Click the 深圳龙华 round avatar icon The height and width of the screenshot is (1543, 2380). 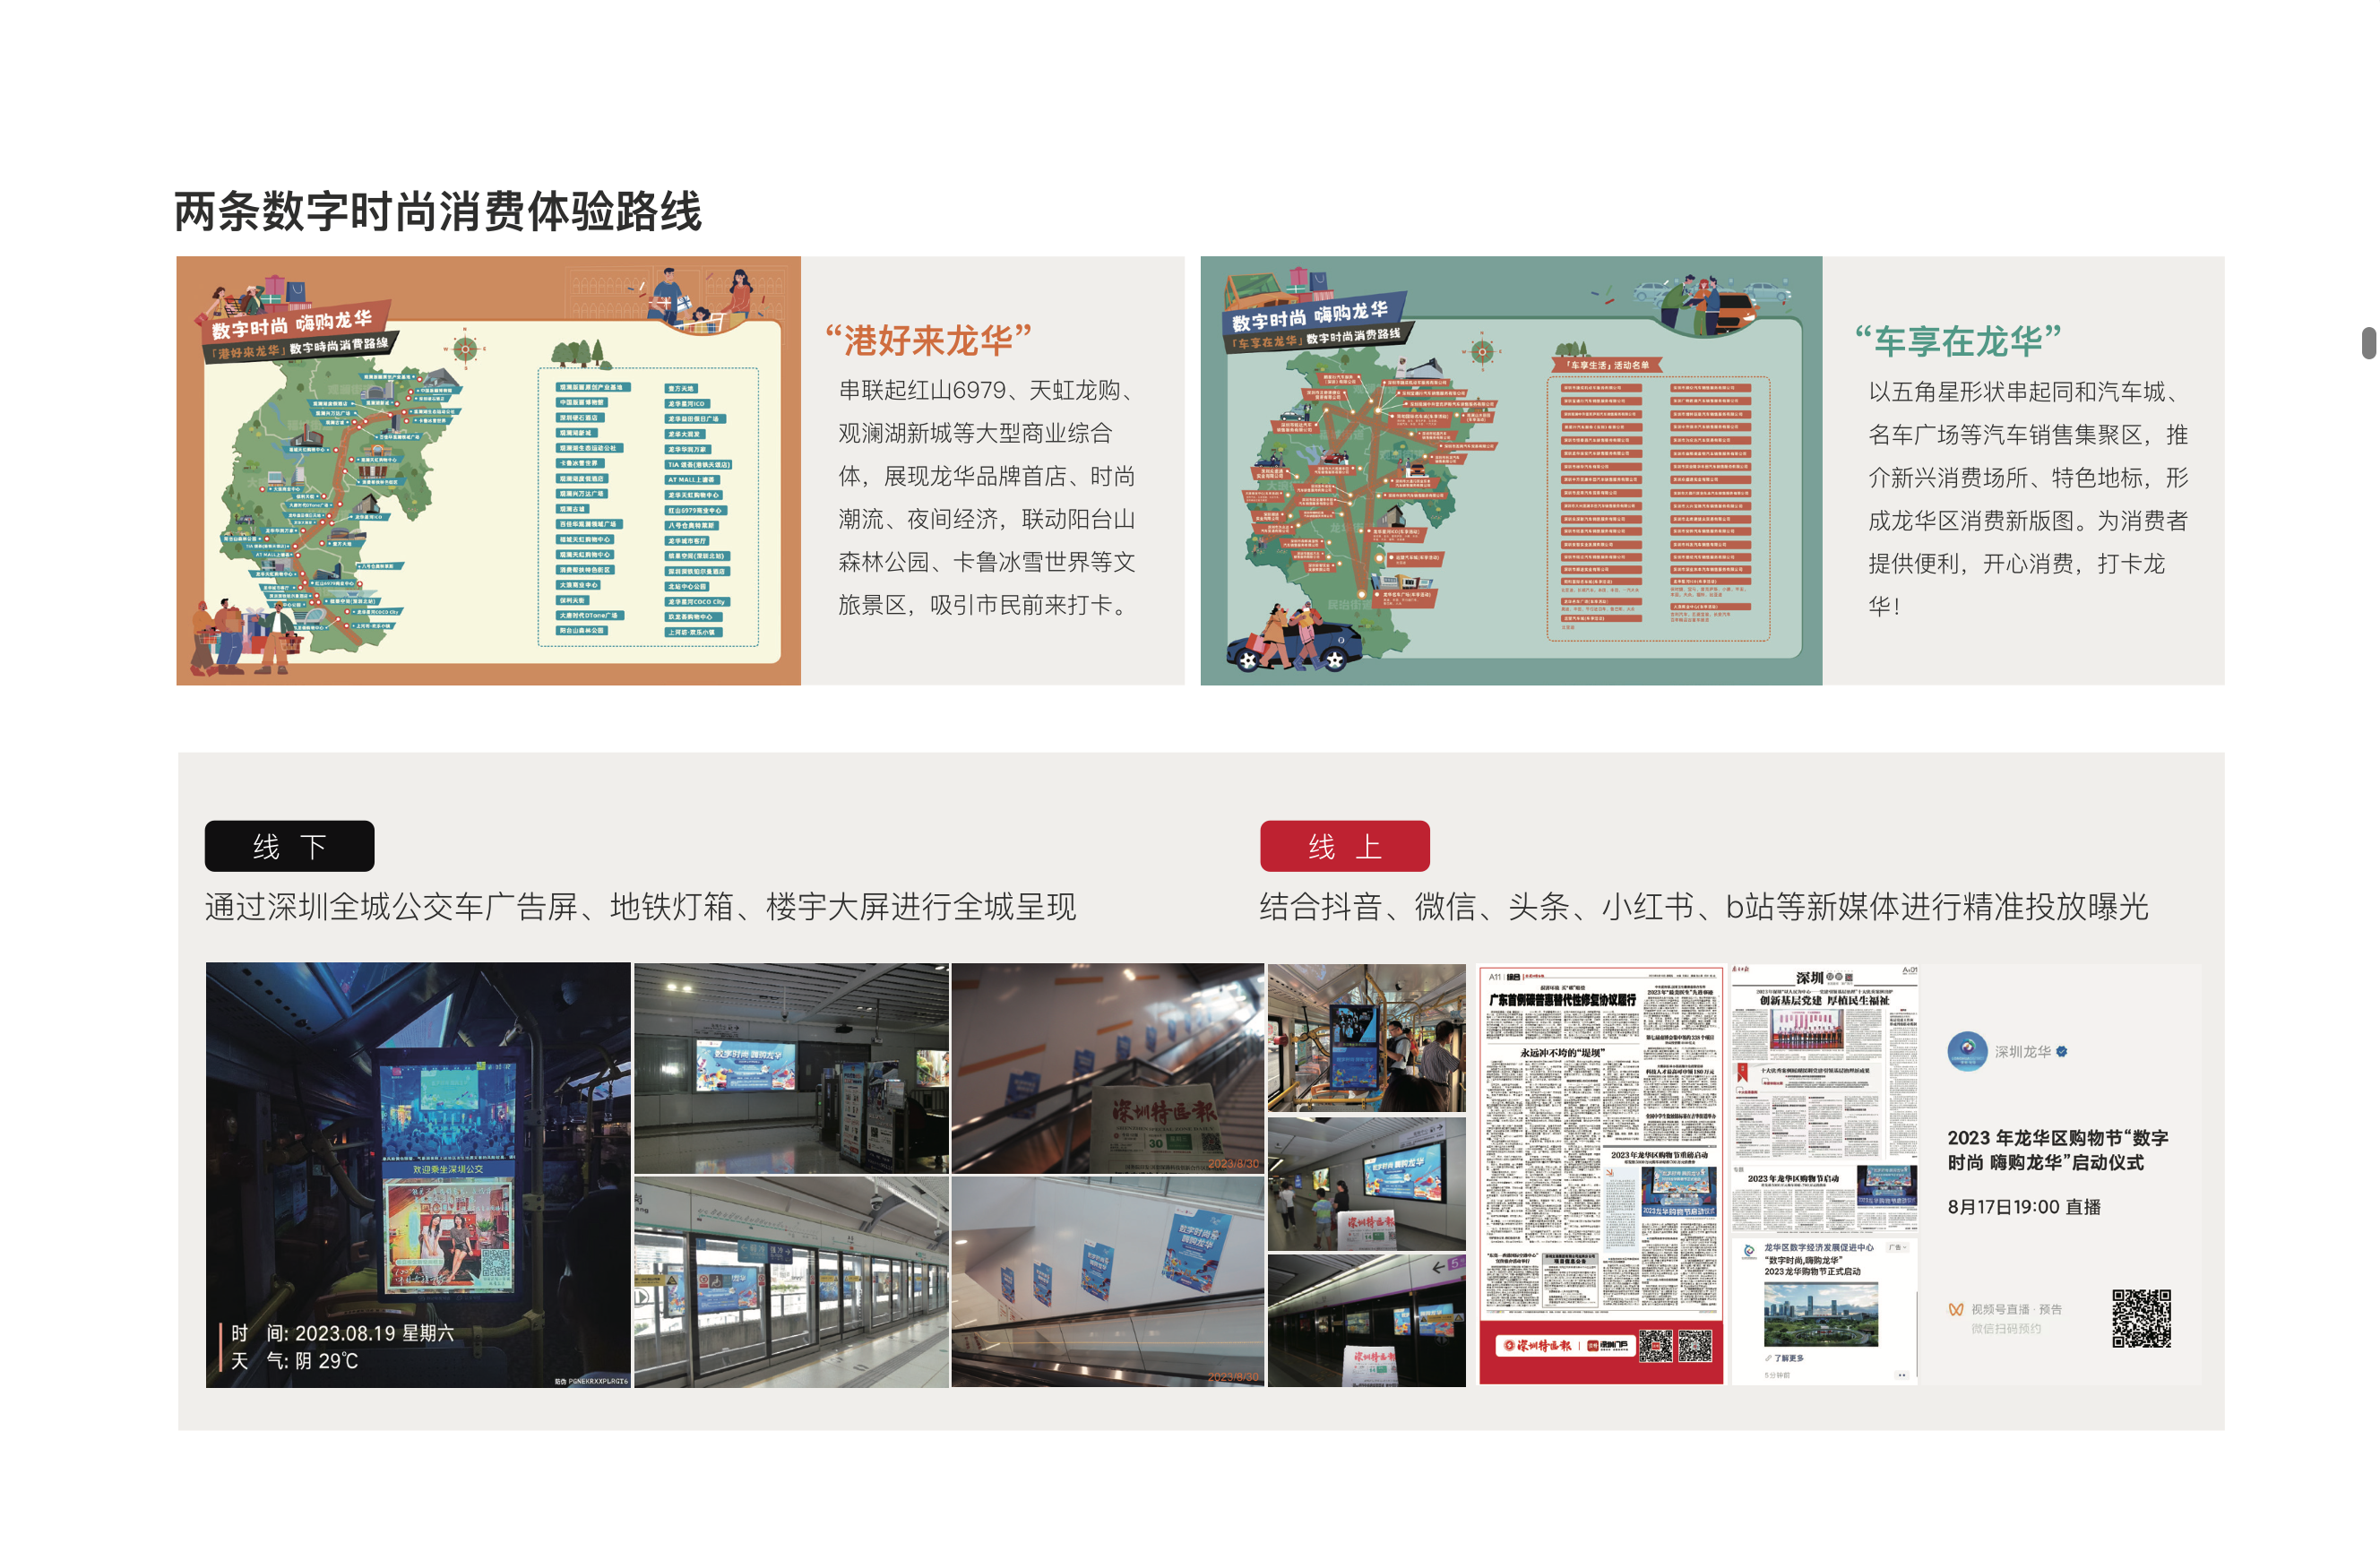(x=1966, y=1051)
